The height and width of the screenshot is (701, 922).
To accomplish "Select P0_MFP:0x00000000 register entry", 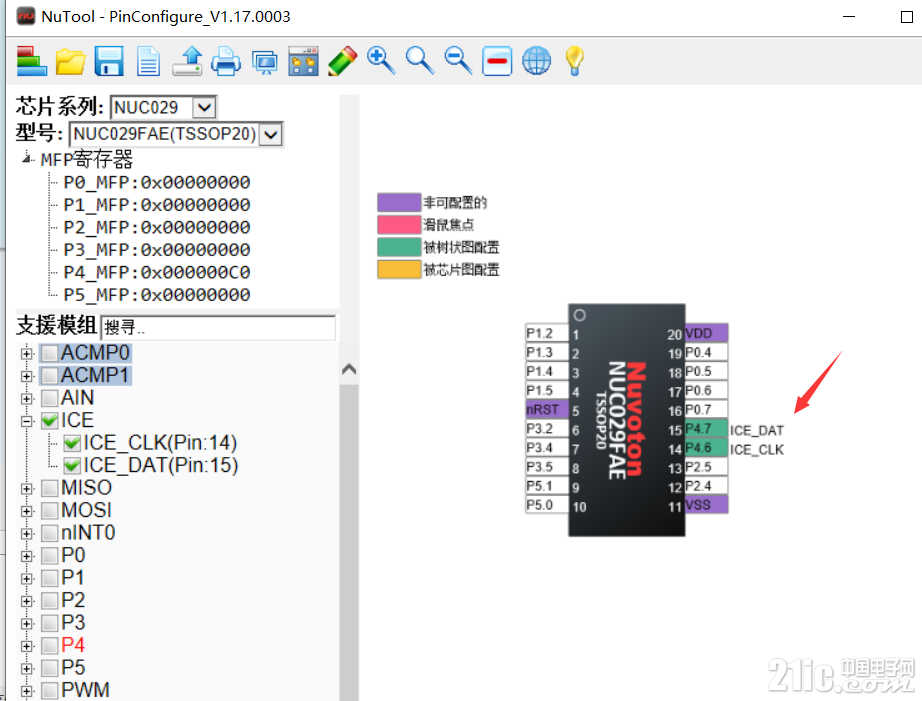I will point(157,182).
